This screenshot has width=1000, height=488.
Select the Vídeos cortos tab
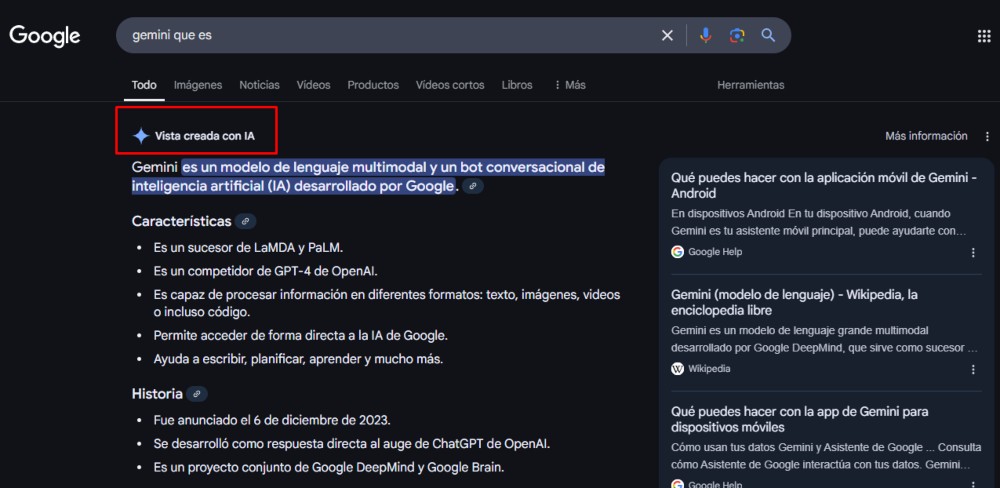coord(450,85)
